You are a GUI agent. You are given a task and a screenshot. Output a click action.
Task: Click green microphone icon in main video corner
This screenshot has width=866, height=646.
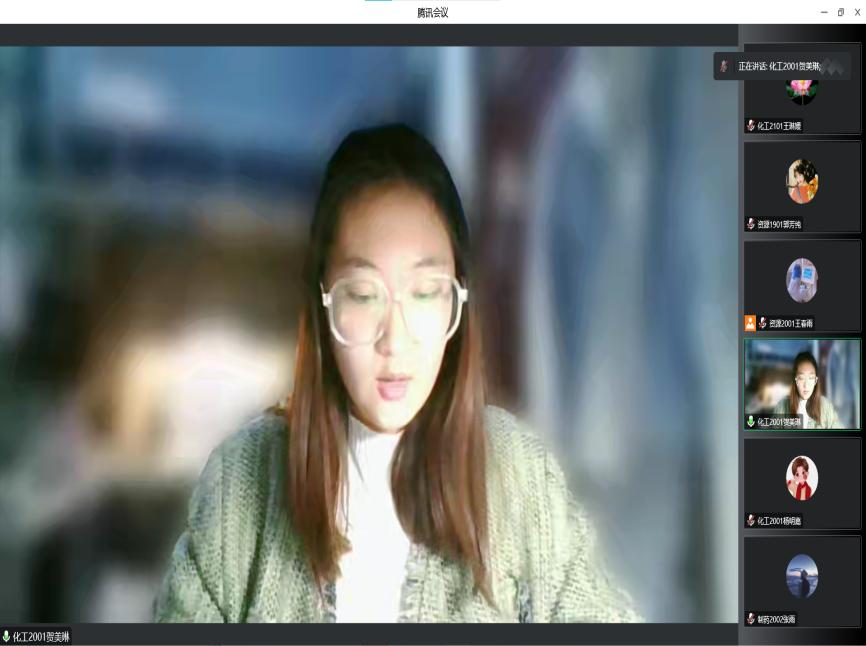pos(7,636)
